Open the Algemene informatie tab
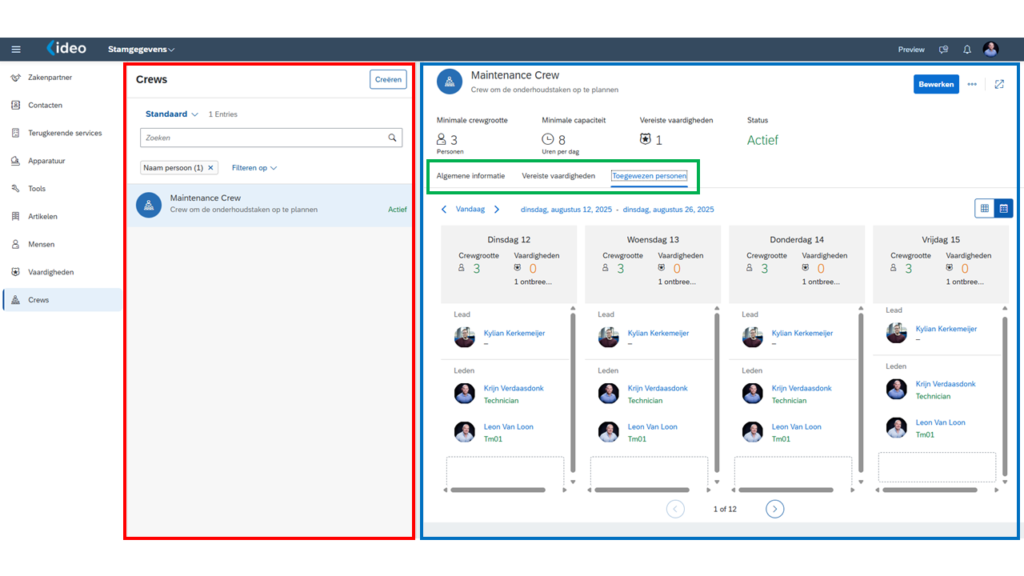The height and width of the screenshot is (576, 1024). tap(470, 176)
